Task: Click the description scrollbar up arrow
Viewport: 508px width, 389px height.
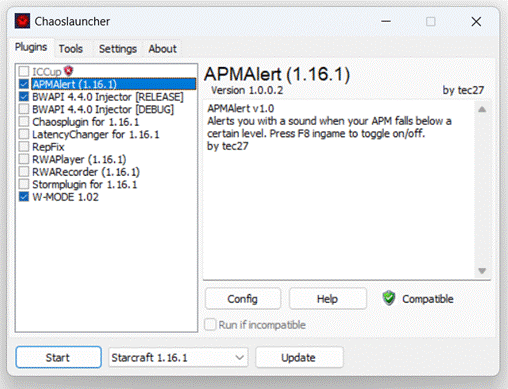Action: pos(482,109)
